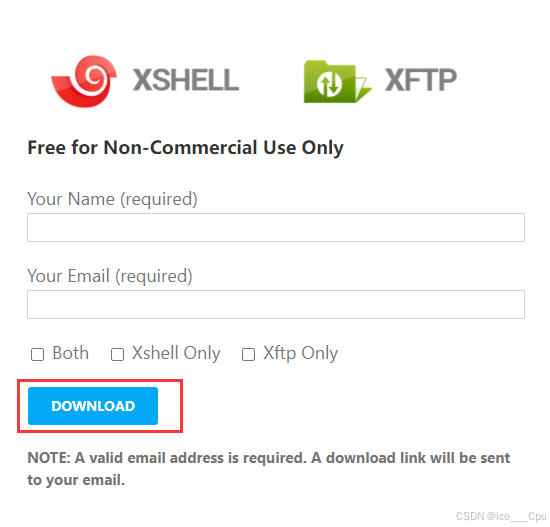
Task: Click the XSHELL wordmark text
Action: pos(186,80)
